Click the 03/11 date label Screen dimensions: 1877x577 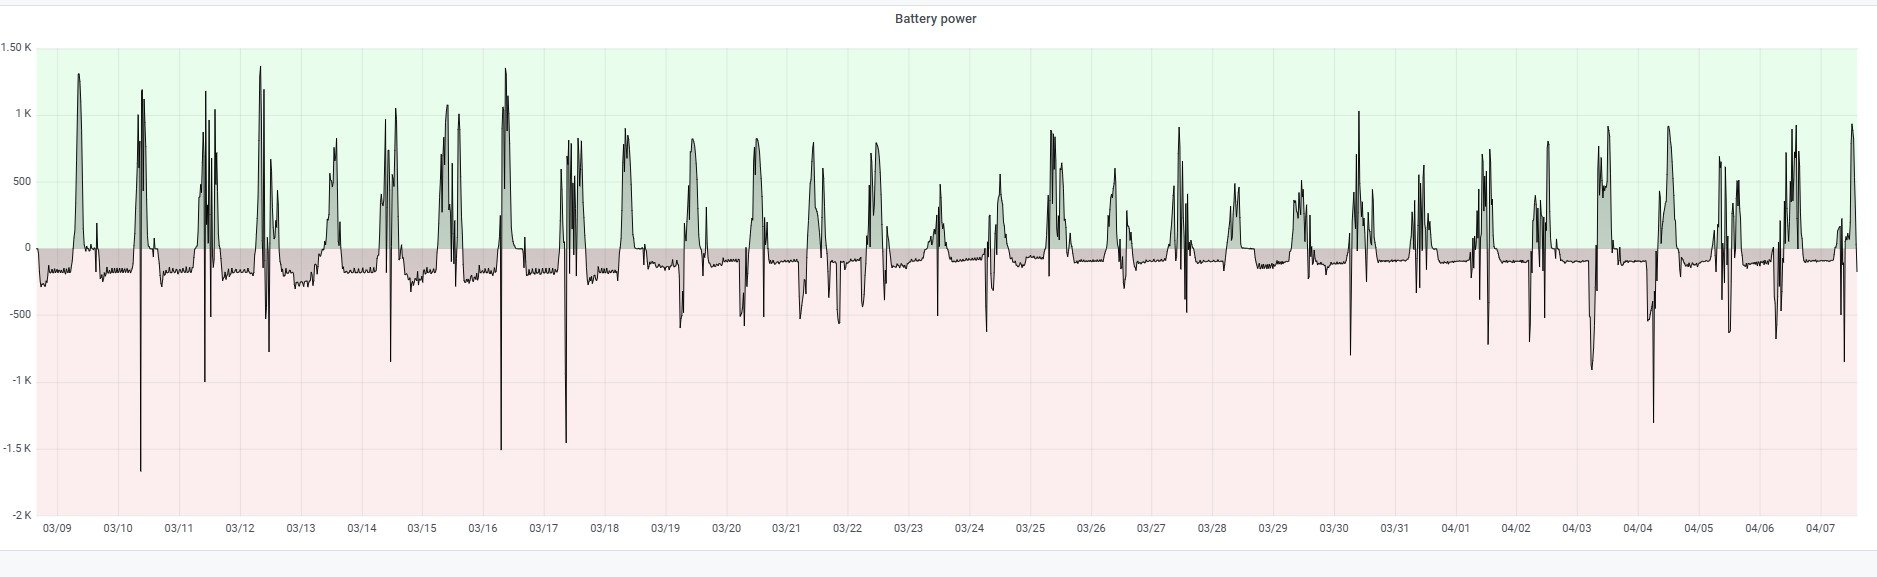[179, 528]
